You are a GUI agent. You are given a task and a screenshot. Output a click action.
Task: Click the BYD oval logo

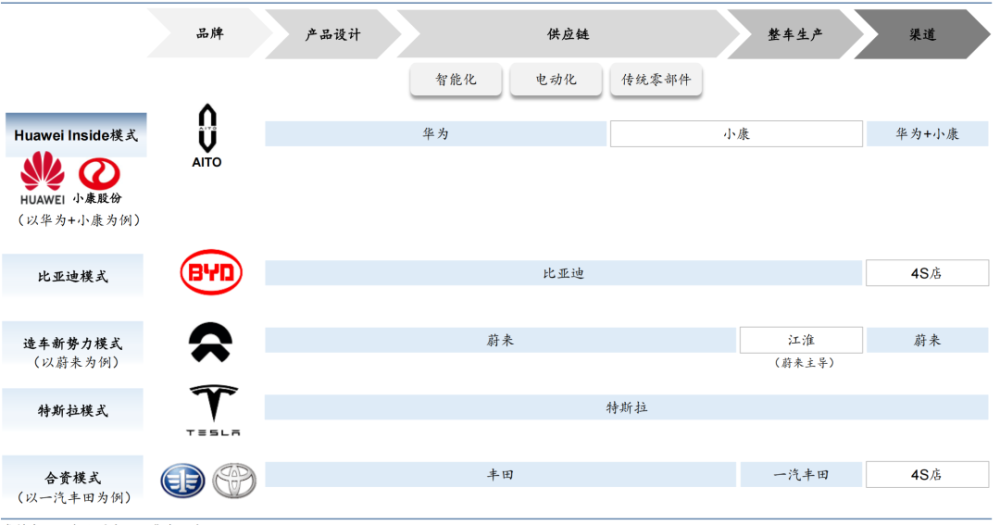tap(211, 273)
